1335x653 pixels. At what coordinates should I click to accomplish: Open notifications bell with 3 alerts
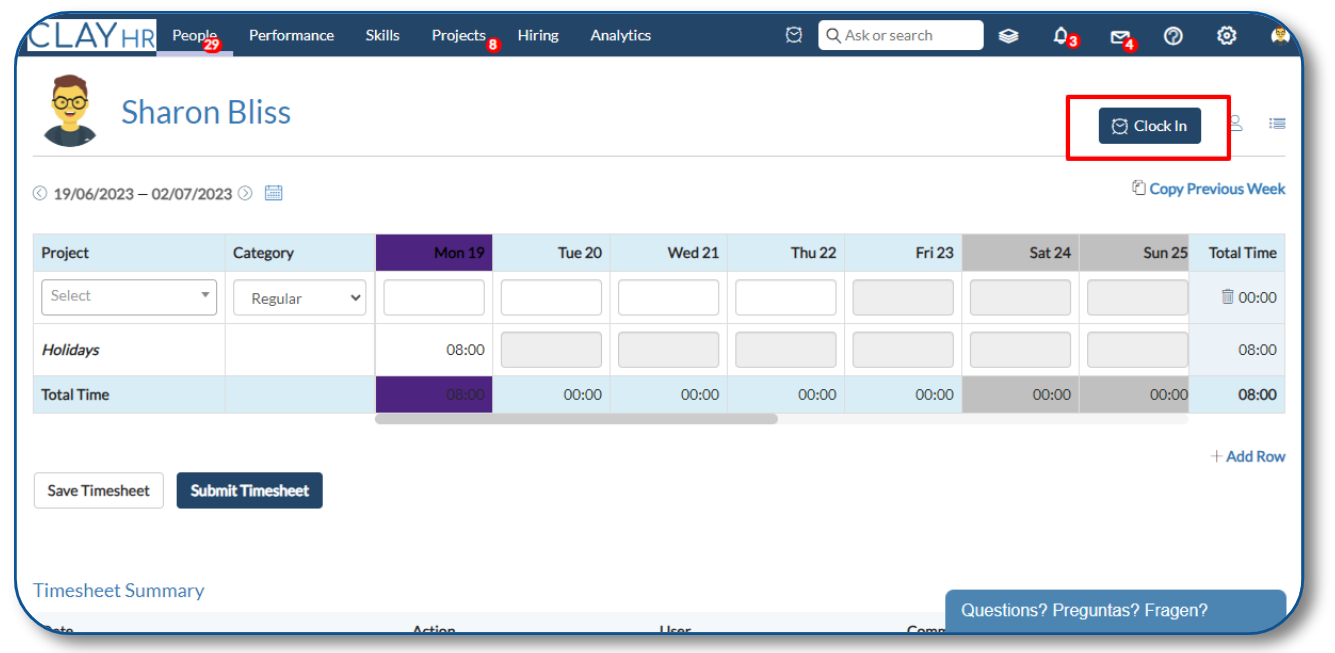pyautogui.click(x=1062, y=36)
